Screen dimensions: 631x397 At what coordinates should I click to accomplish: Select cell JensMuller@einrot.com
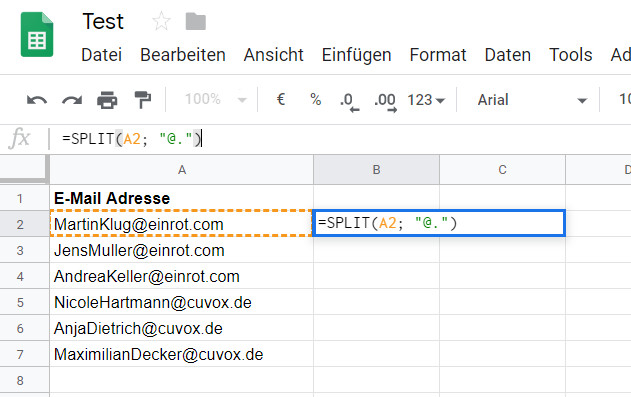point(181,250)
